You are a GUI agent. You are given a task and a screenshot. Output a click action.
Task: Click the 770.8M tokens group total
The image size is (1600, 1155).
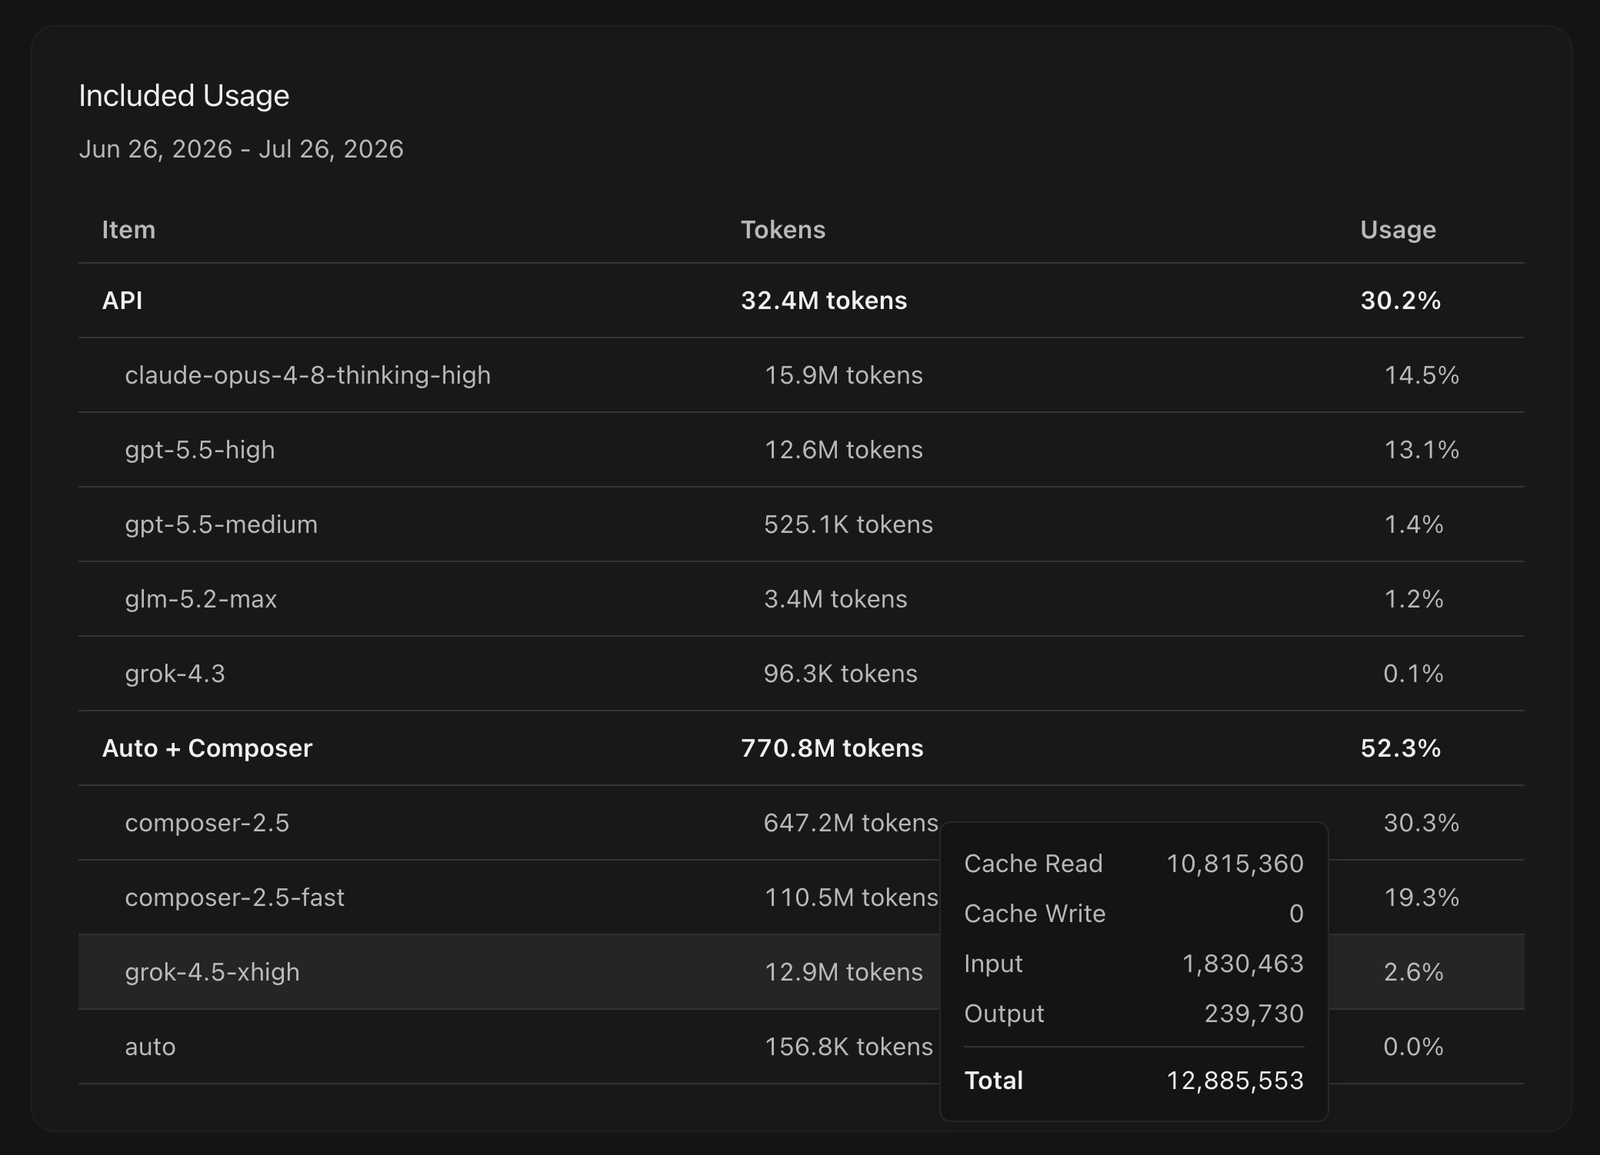(x=832, y=748)
